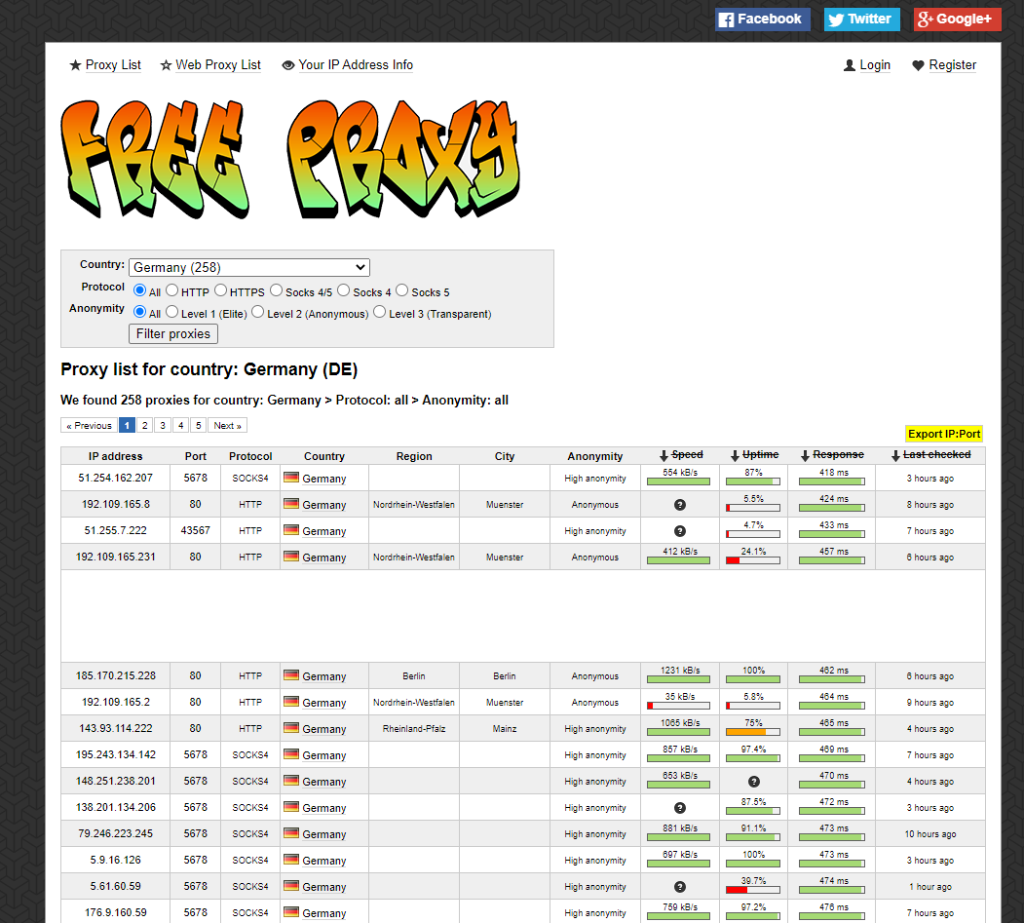Sort by Last checked arrow
The image size is (1024, 923).
[895, 455]
